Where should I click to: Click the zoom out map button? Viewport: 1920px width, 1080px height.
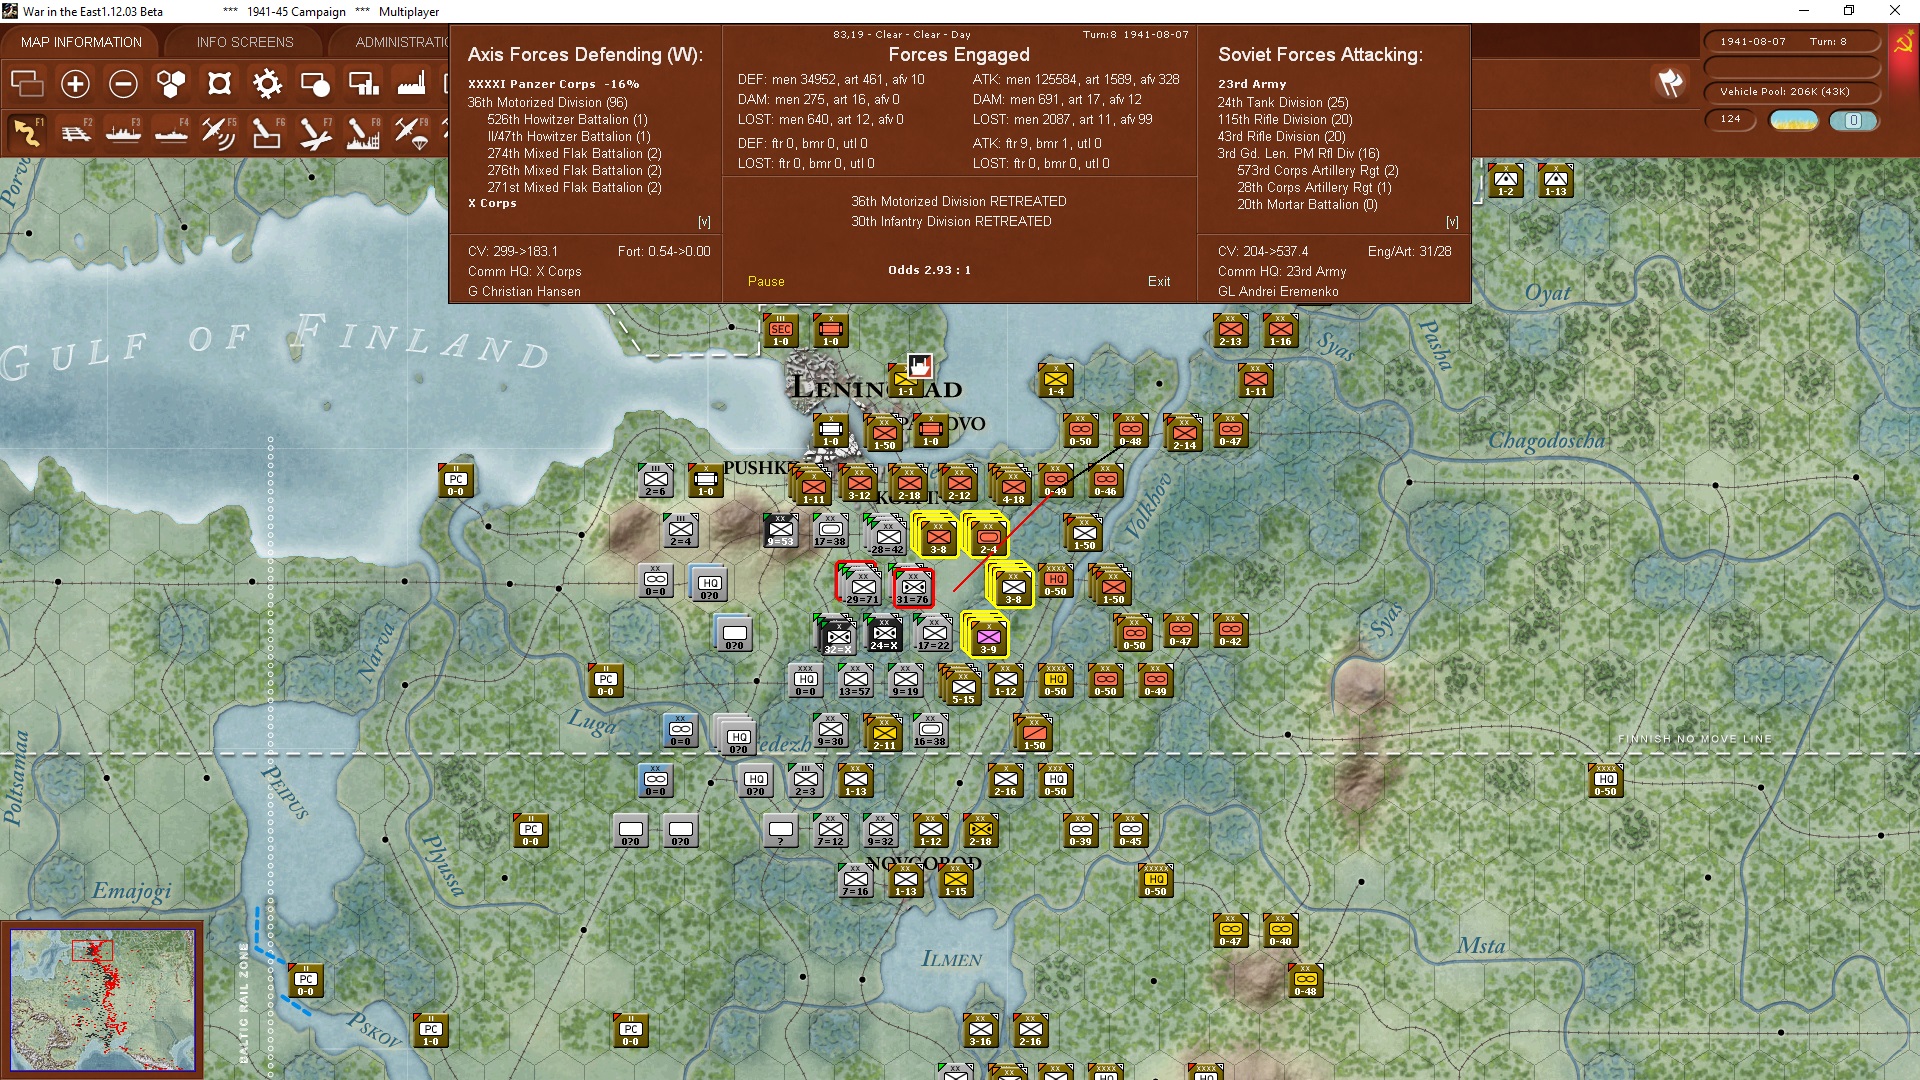click(123, 84)
